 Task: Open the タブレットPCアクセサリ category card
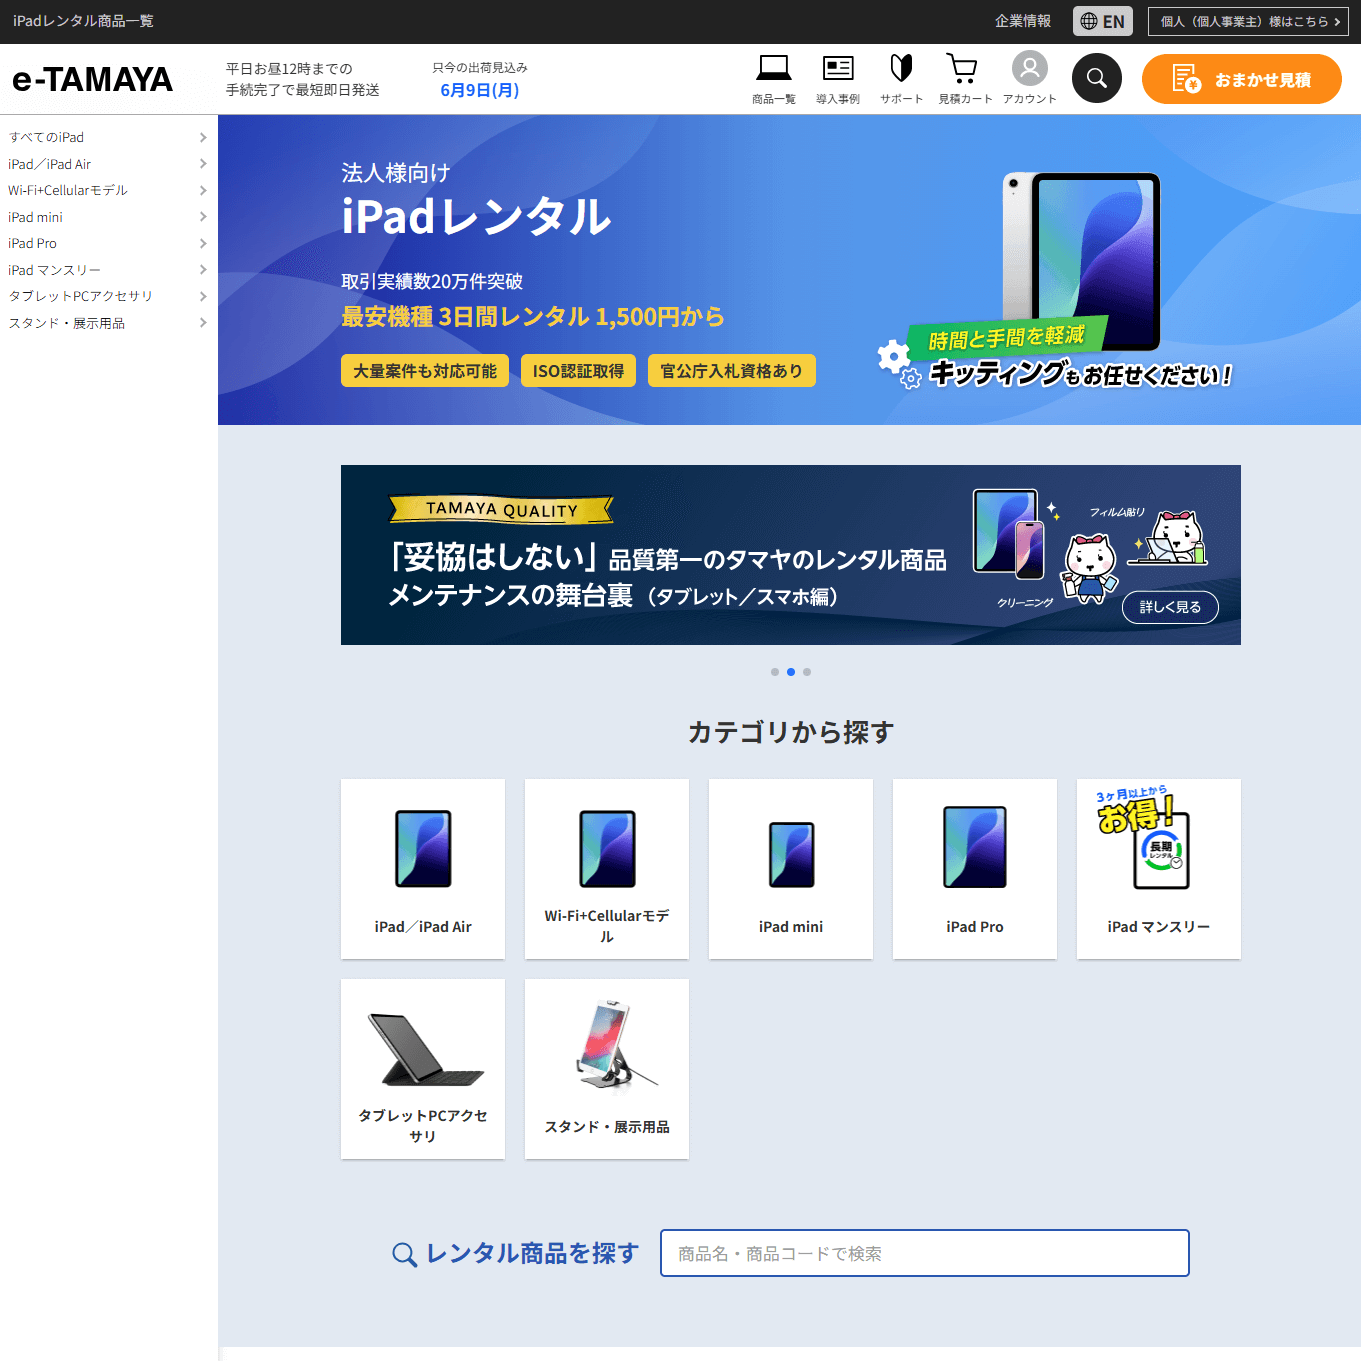point(423,1069)
